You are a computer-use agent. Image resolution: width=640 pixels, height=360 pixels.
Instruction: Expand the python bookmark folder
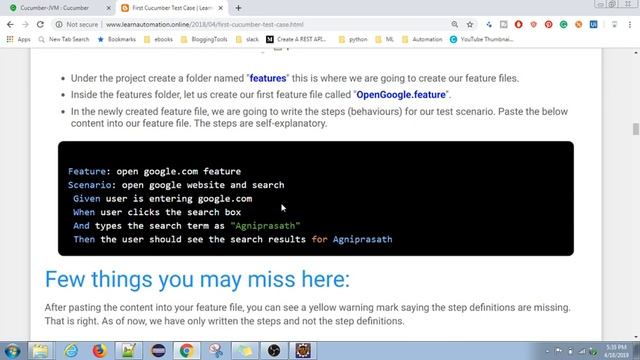[x=353, y=39]
